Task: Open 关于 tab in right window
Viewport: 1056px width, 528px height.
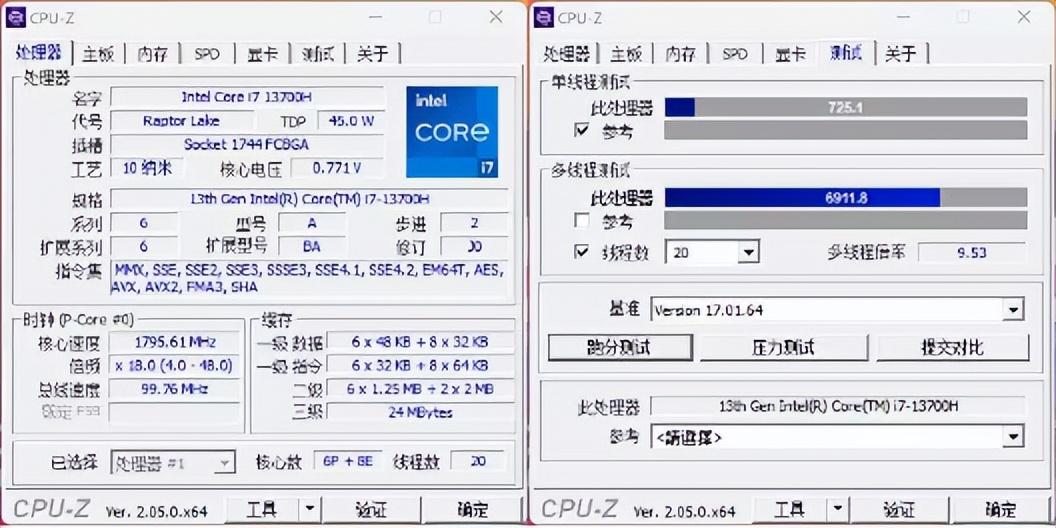Action: click(900, 54)
